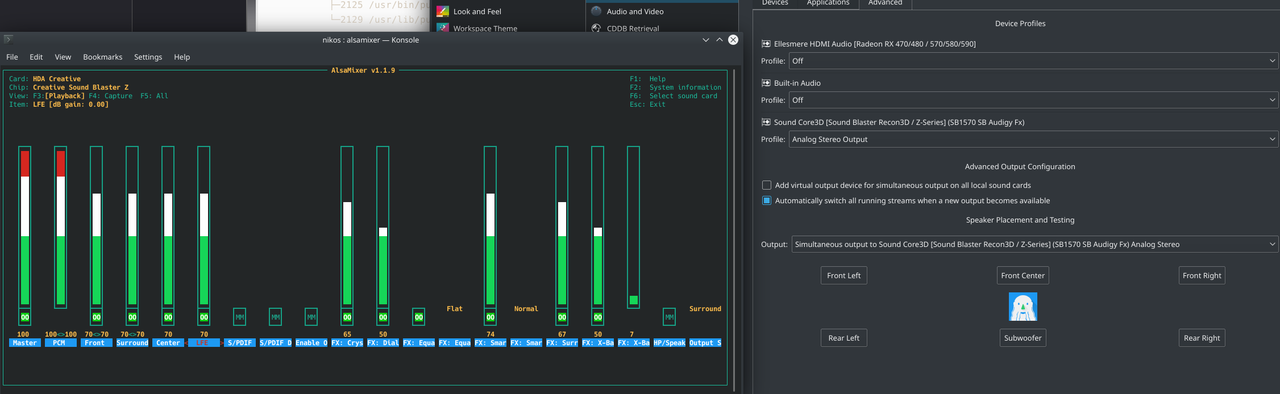Click the listener avatar between speaker buttons
This screenshot has width=1280, height=394.
(x=1023, y=306)
